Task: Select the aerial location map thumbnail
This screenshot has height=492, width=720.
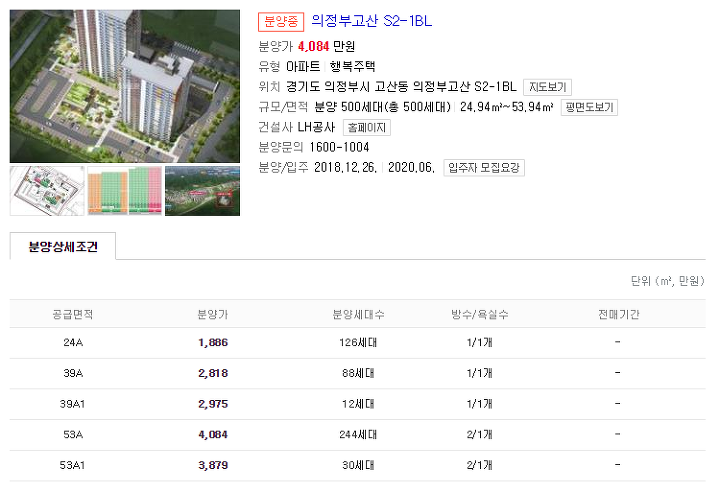Action: [202, 191]
